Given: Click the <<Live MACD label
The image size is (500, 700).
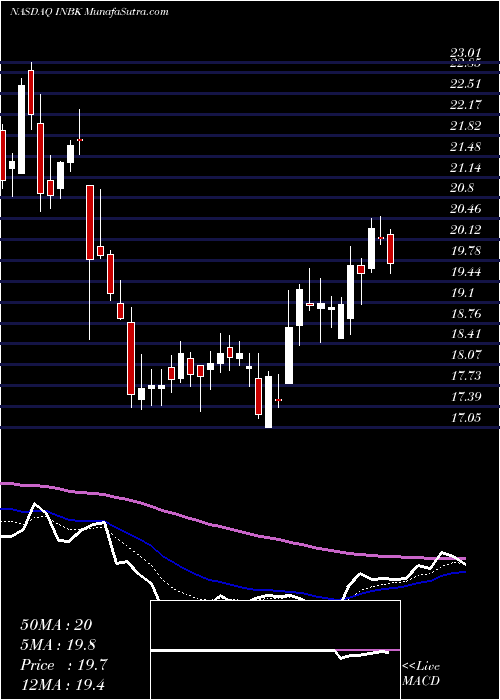Looking at the screenshot, I should click(x=421, y=673).
